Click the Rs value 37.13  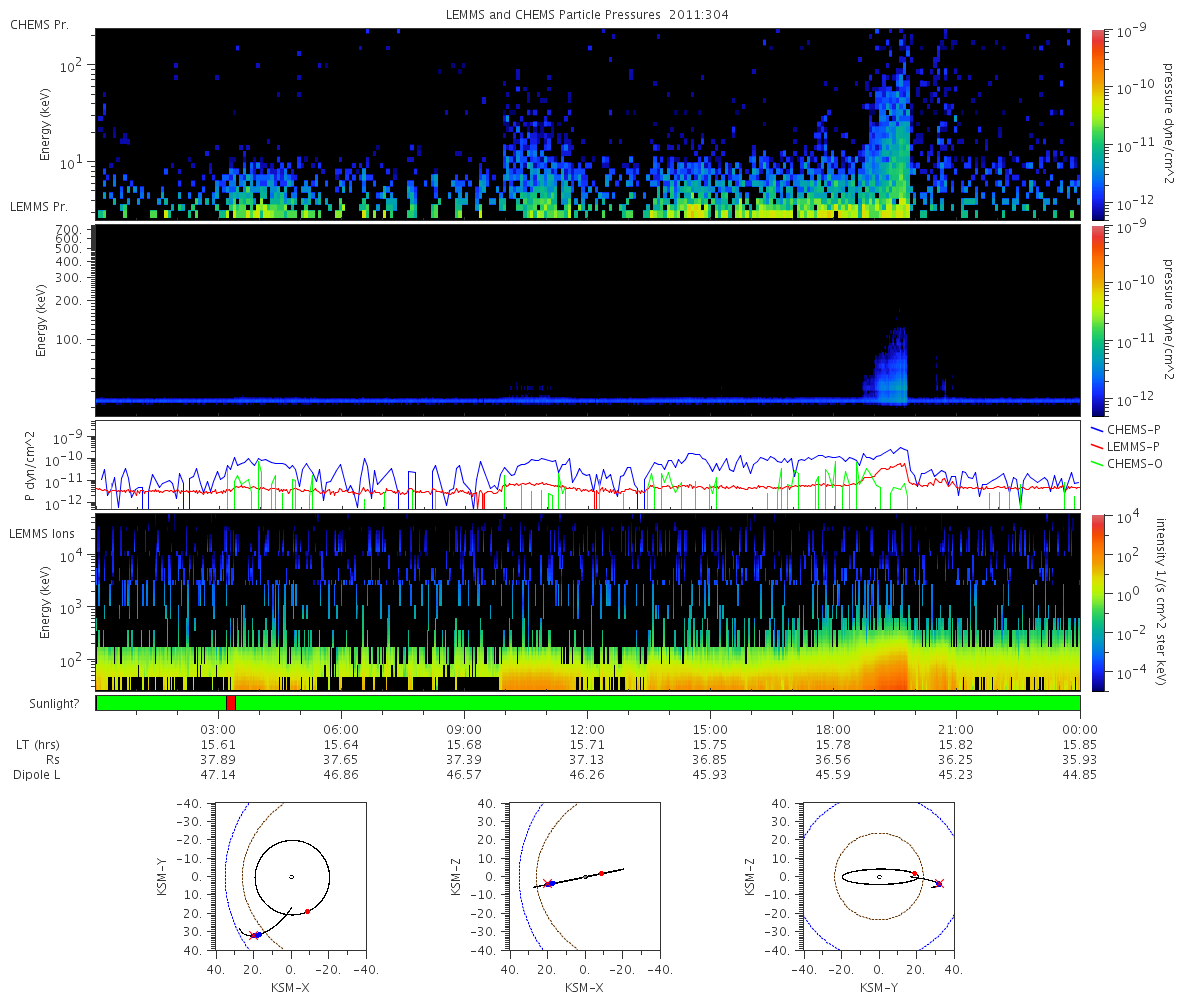point(587,760)
